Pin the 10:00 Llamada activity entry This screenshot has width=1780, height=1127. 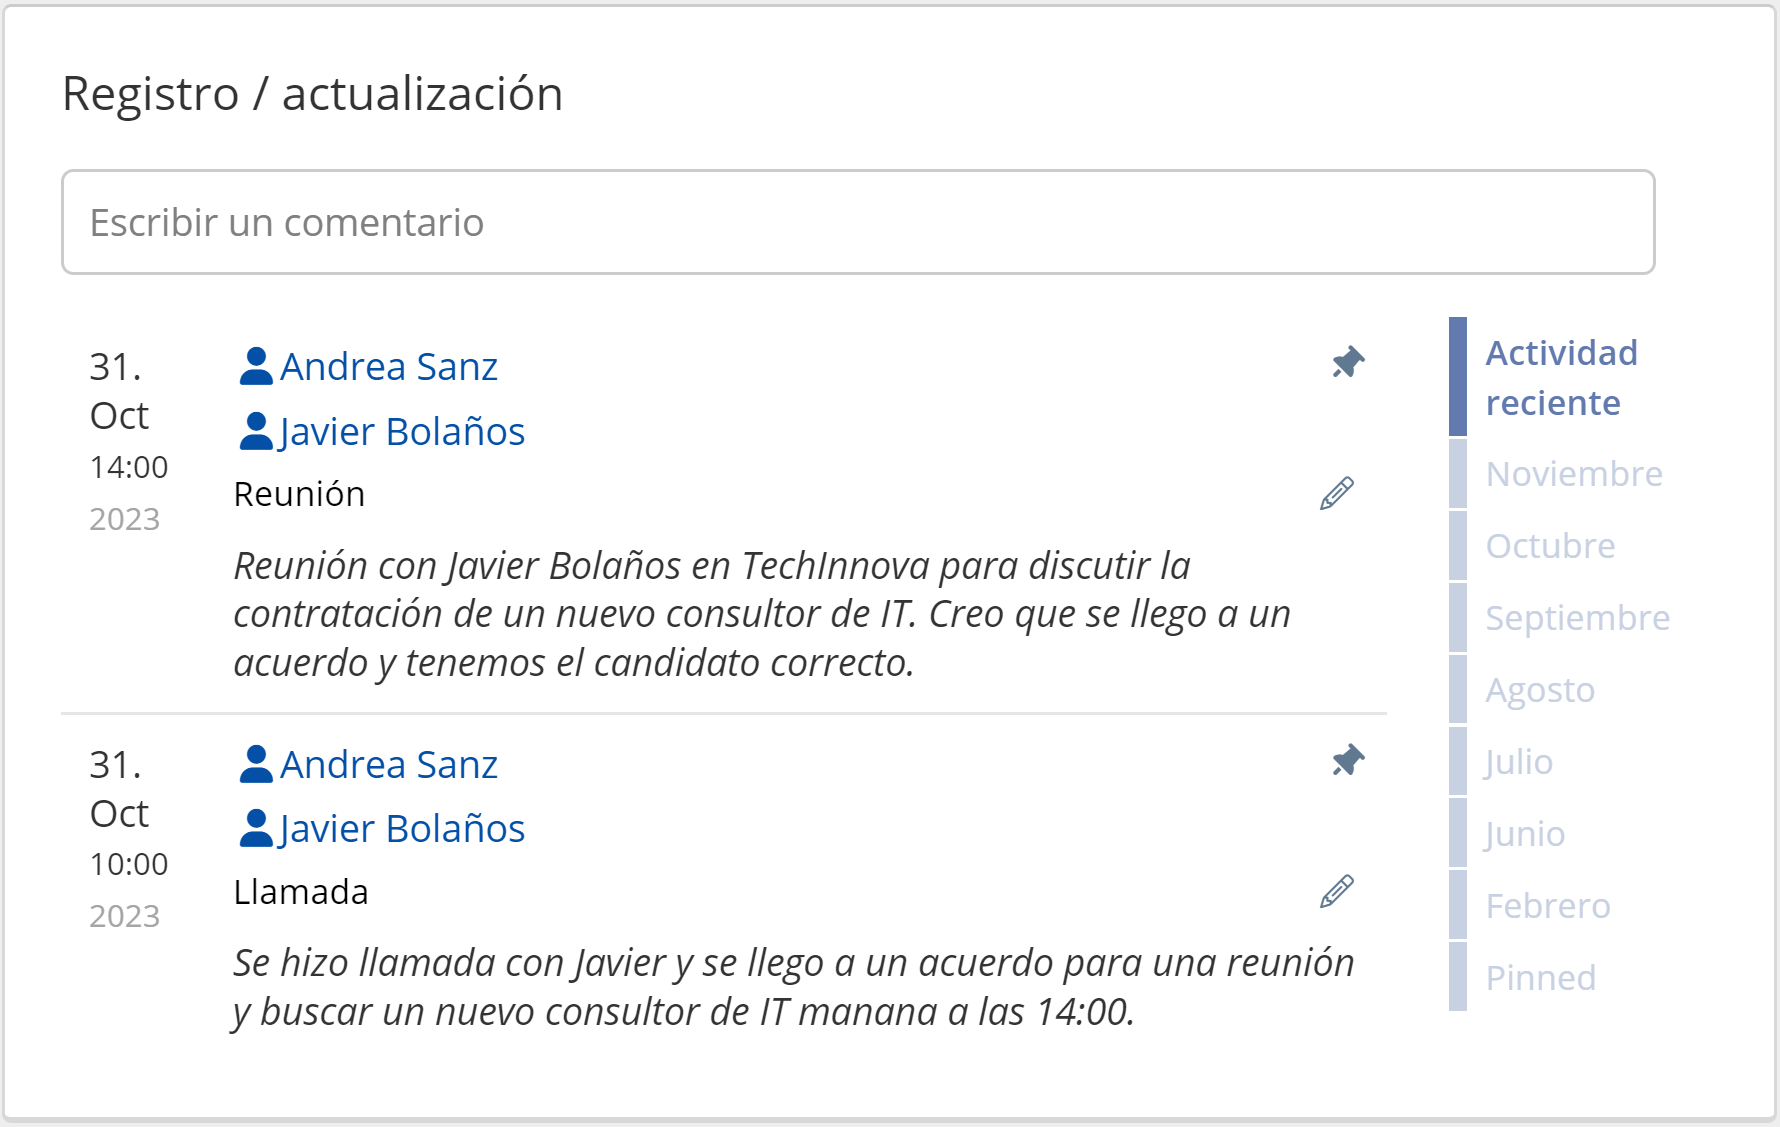1348,760
